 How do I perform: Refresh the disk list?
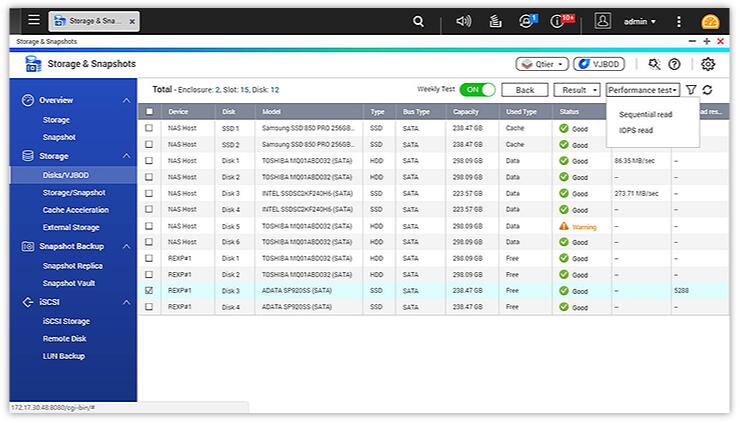[x=707, y=90]
